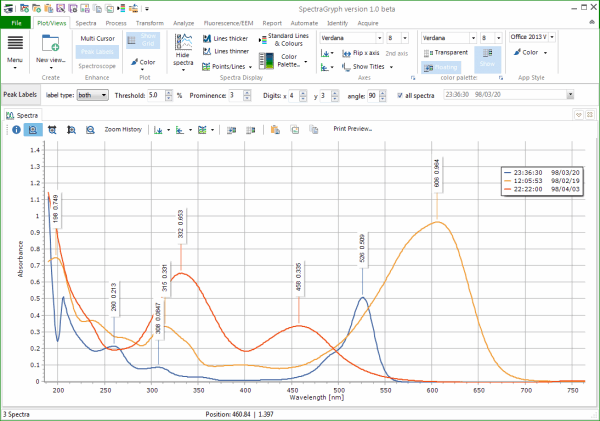Open legend font Verdana dropdown
The image size is (600, 421).
pyautogui.click(x=473, y=38)
